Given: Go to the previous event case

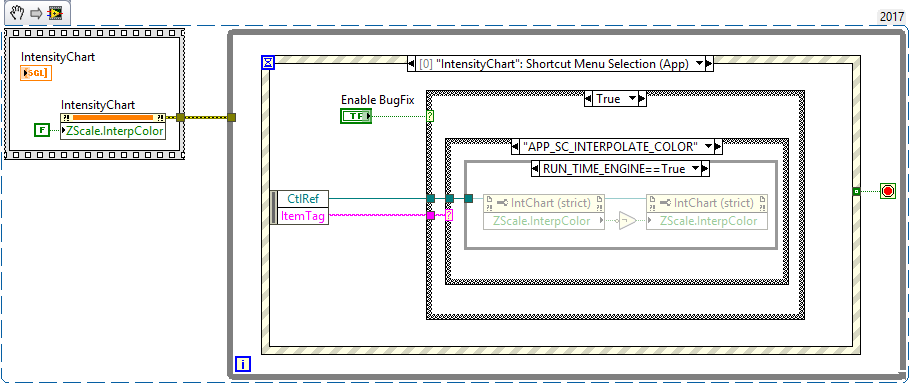Looking at the screenshot, I should click(411, 64).
